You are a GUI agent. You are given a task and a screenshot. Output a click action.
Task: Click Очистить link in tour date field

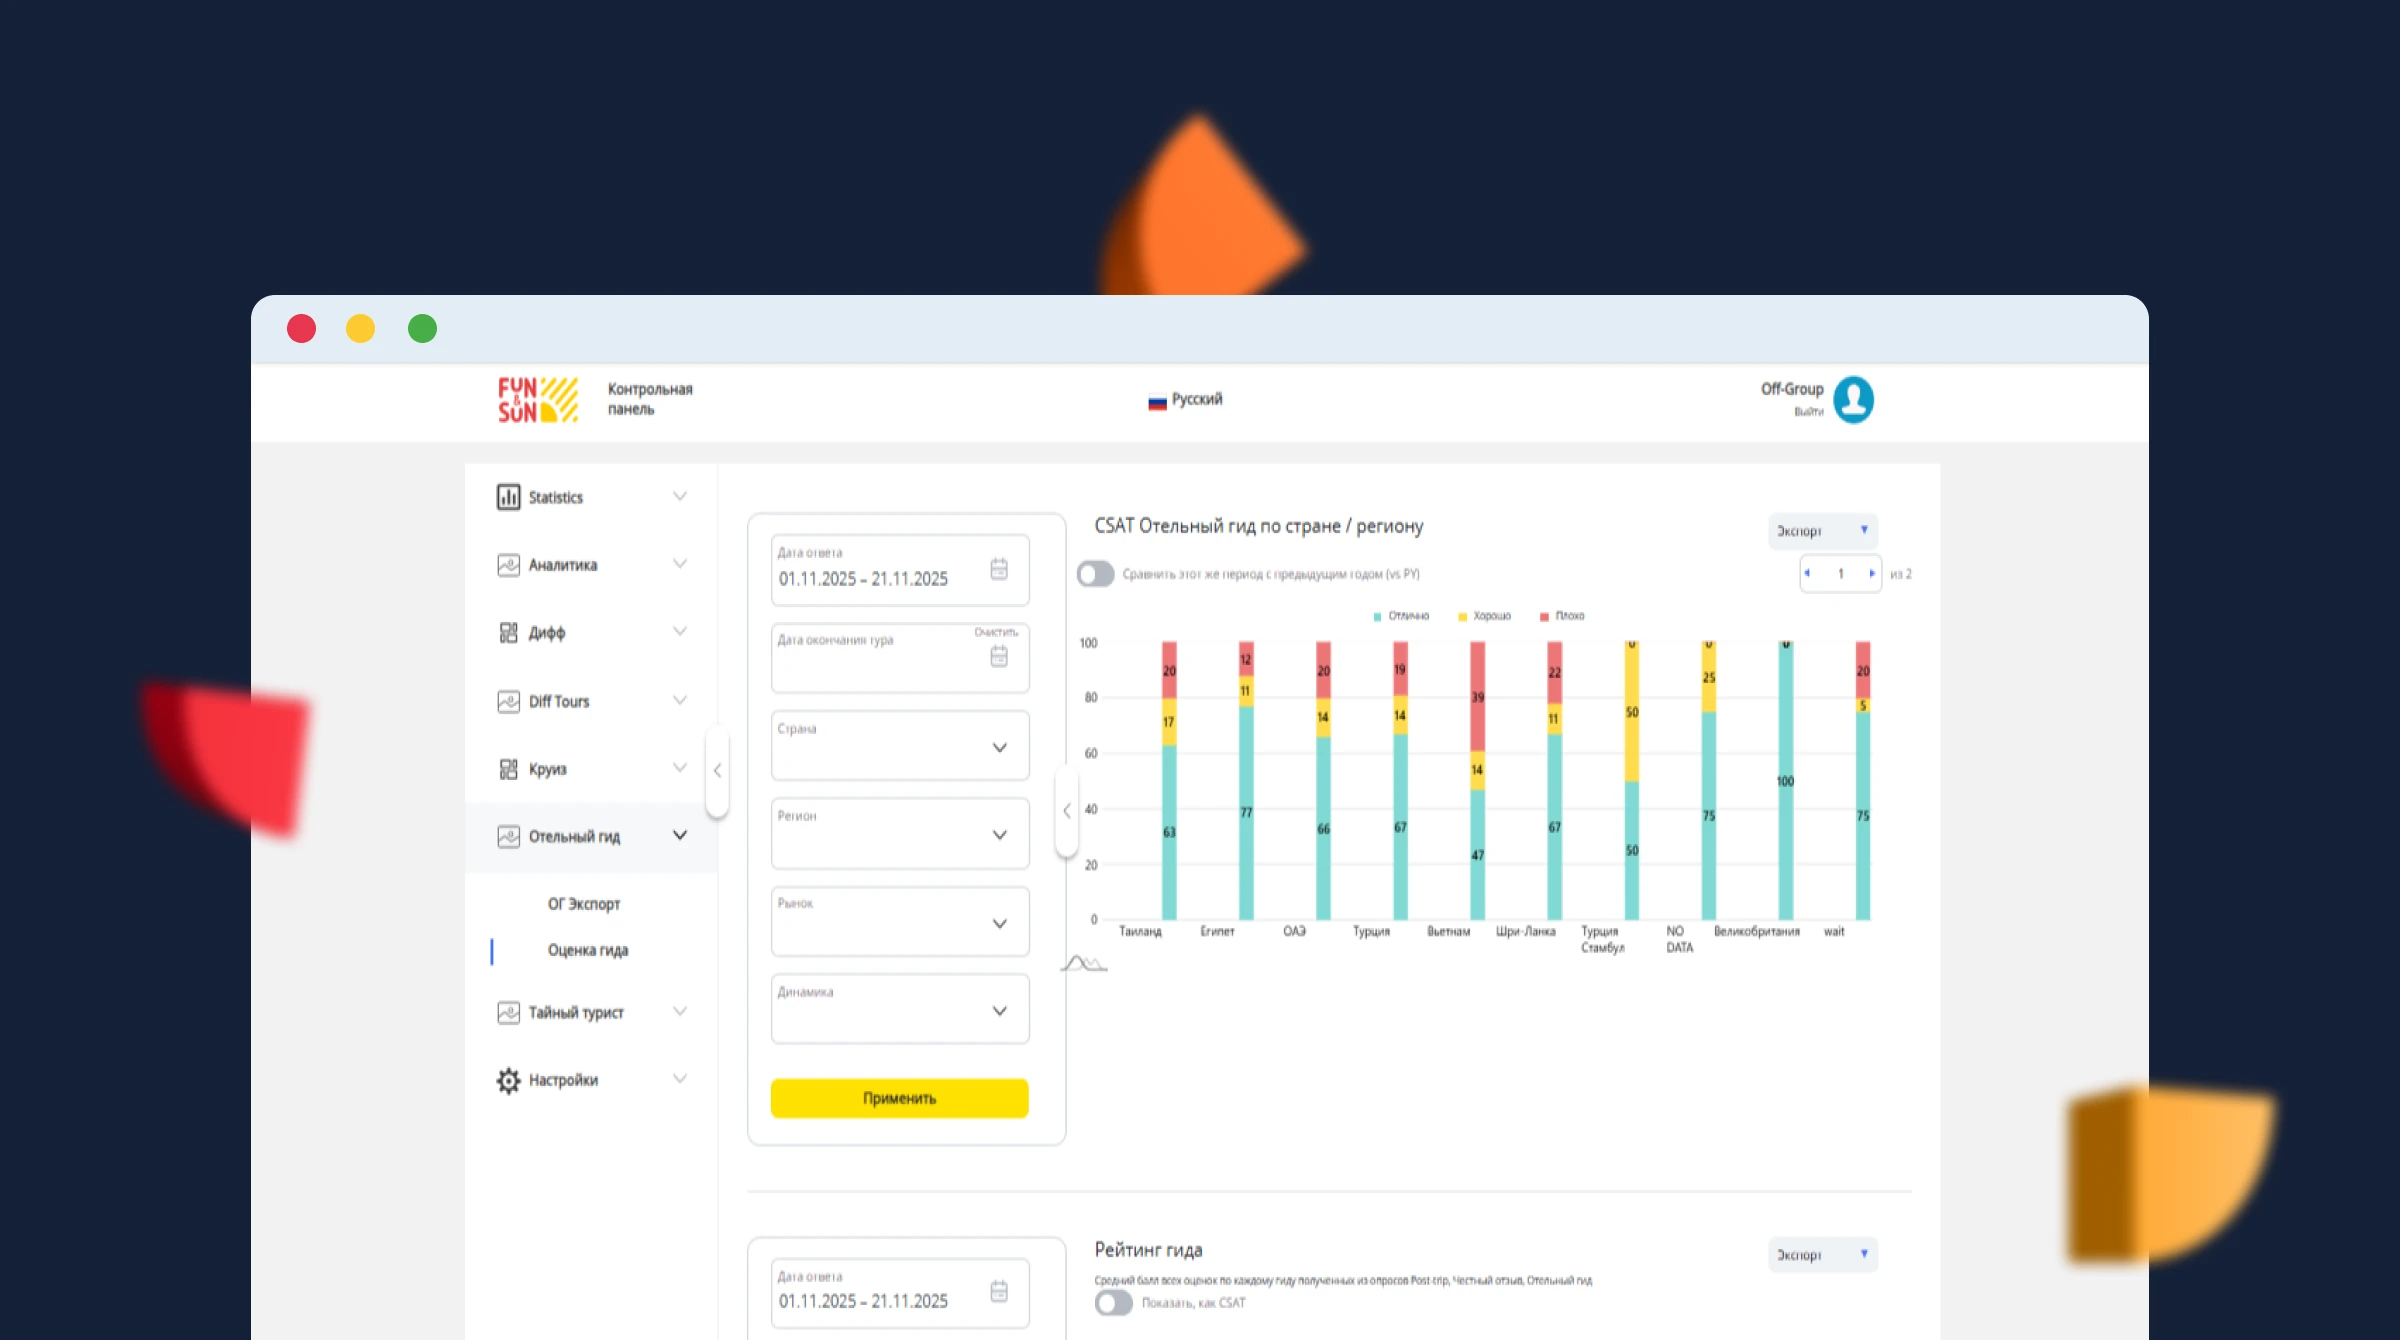point(995,632)
